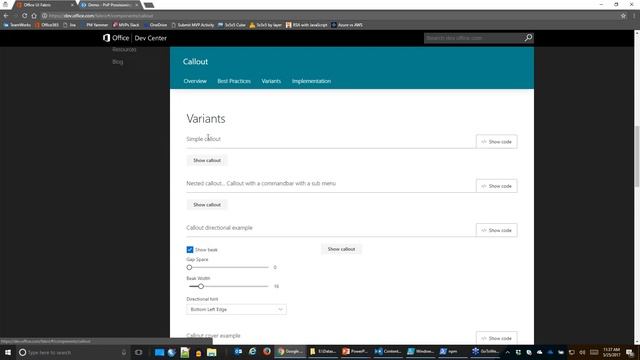Show code for Callout directional example
This screenshot has height=360, width=640.
(x=496, y=230)
